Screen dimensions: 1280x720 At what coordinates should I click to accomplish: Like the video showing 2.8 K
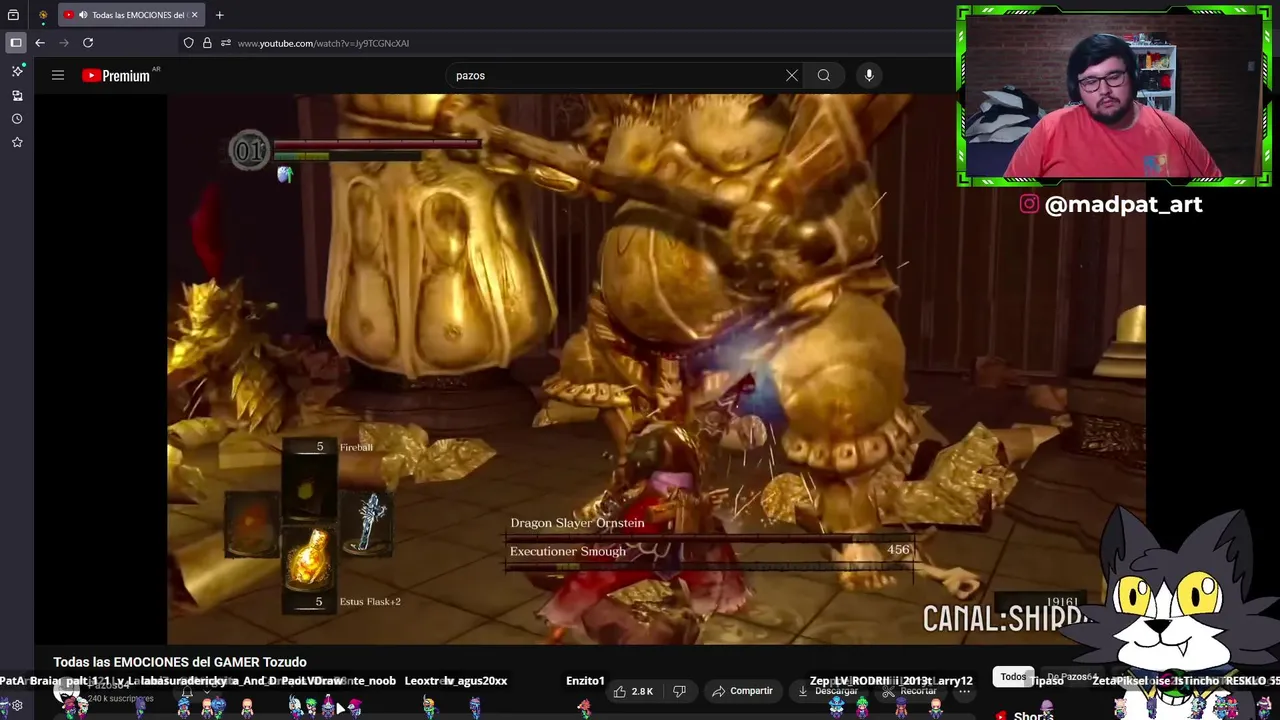pos(634,691)
